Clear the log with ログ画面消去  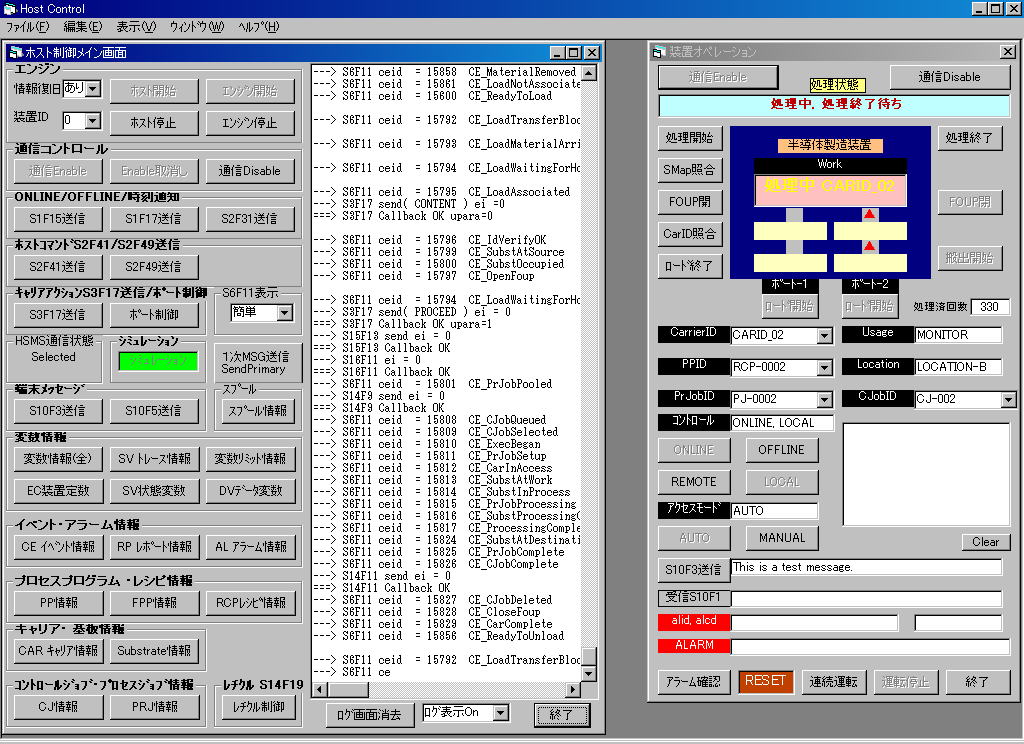click(x=369, y=715)
